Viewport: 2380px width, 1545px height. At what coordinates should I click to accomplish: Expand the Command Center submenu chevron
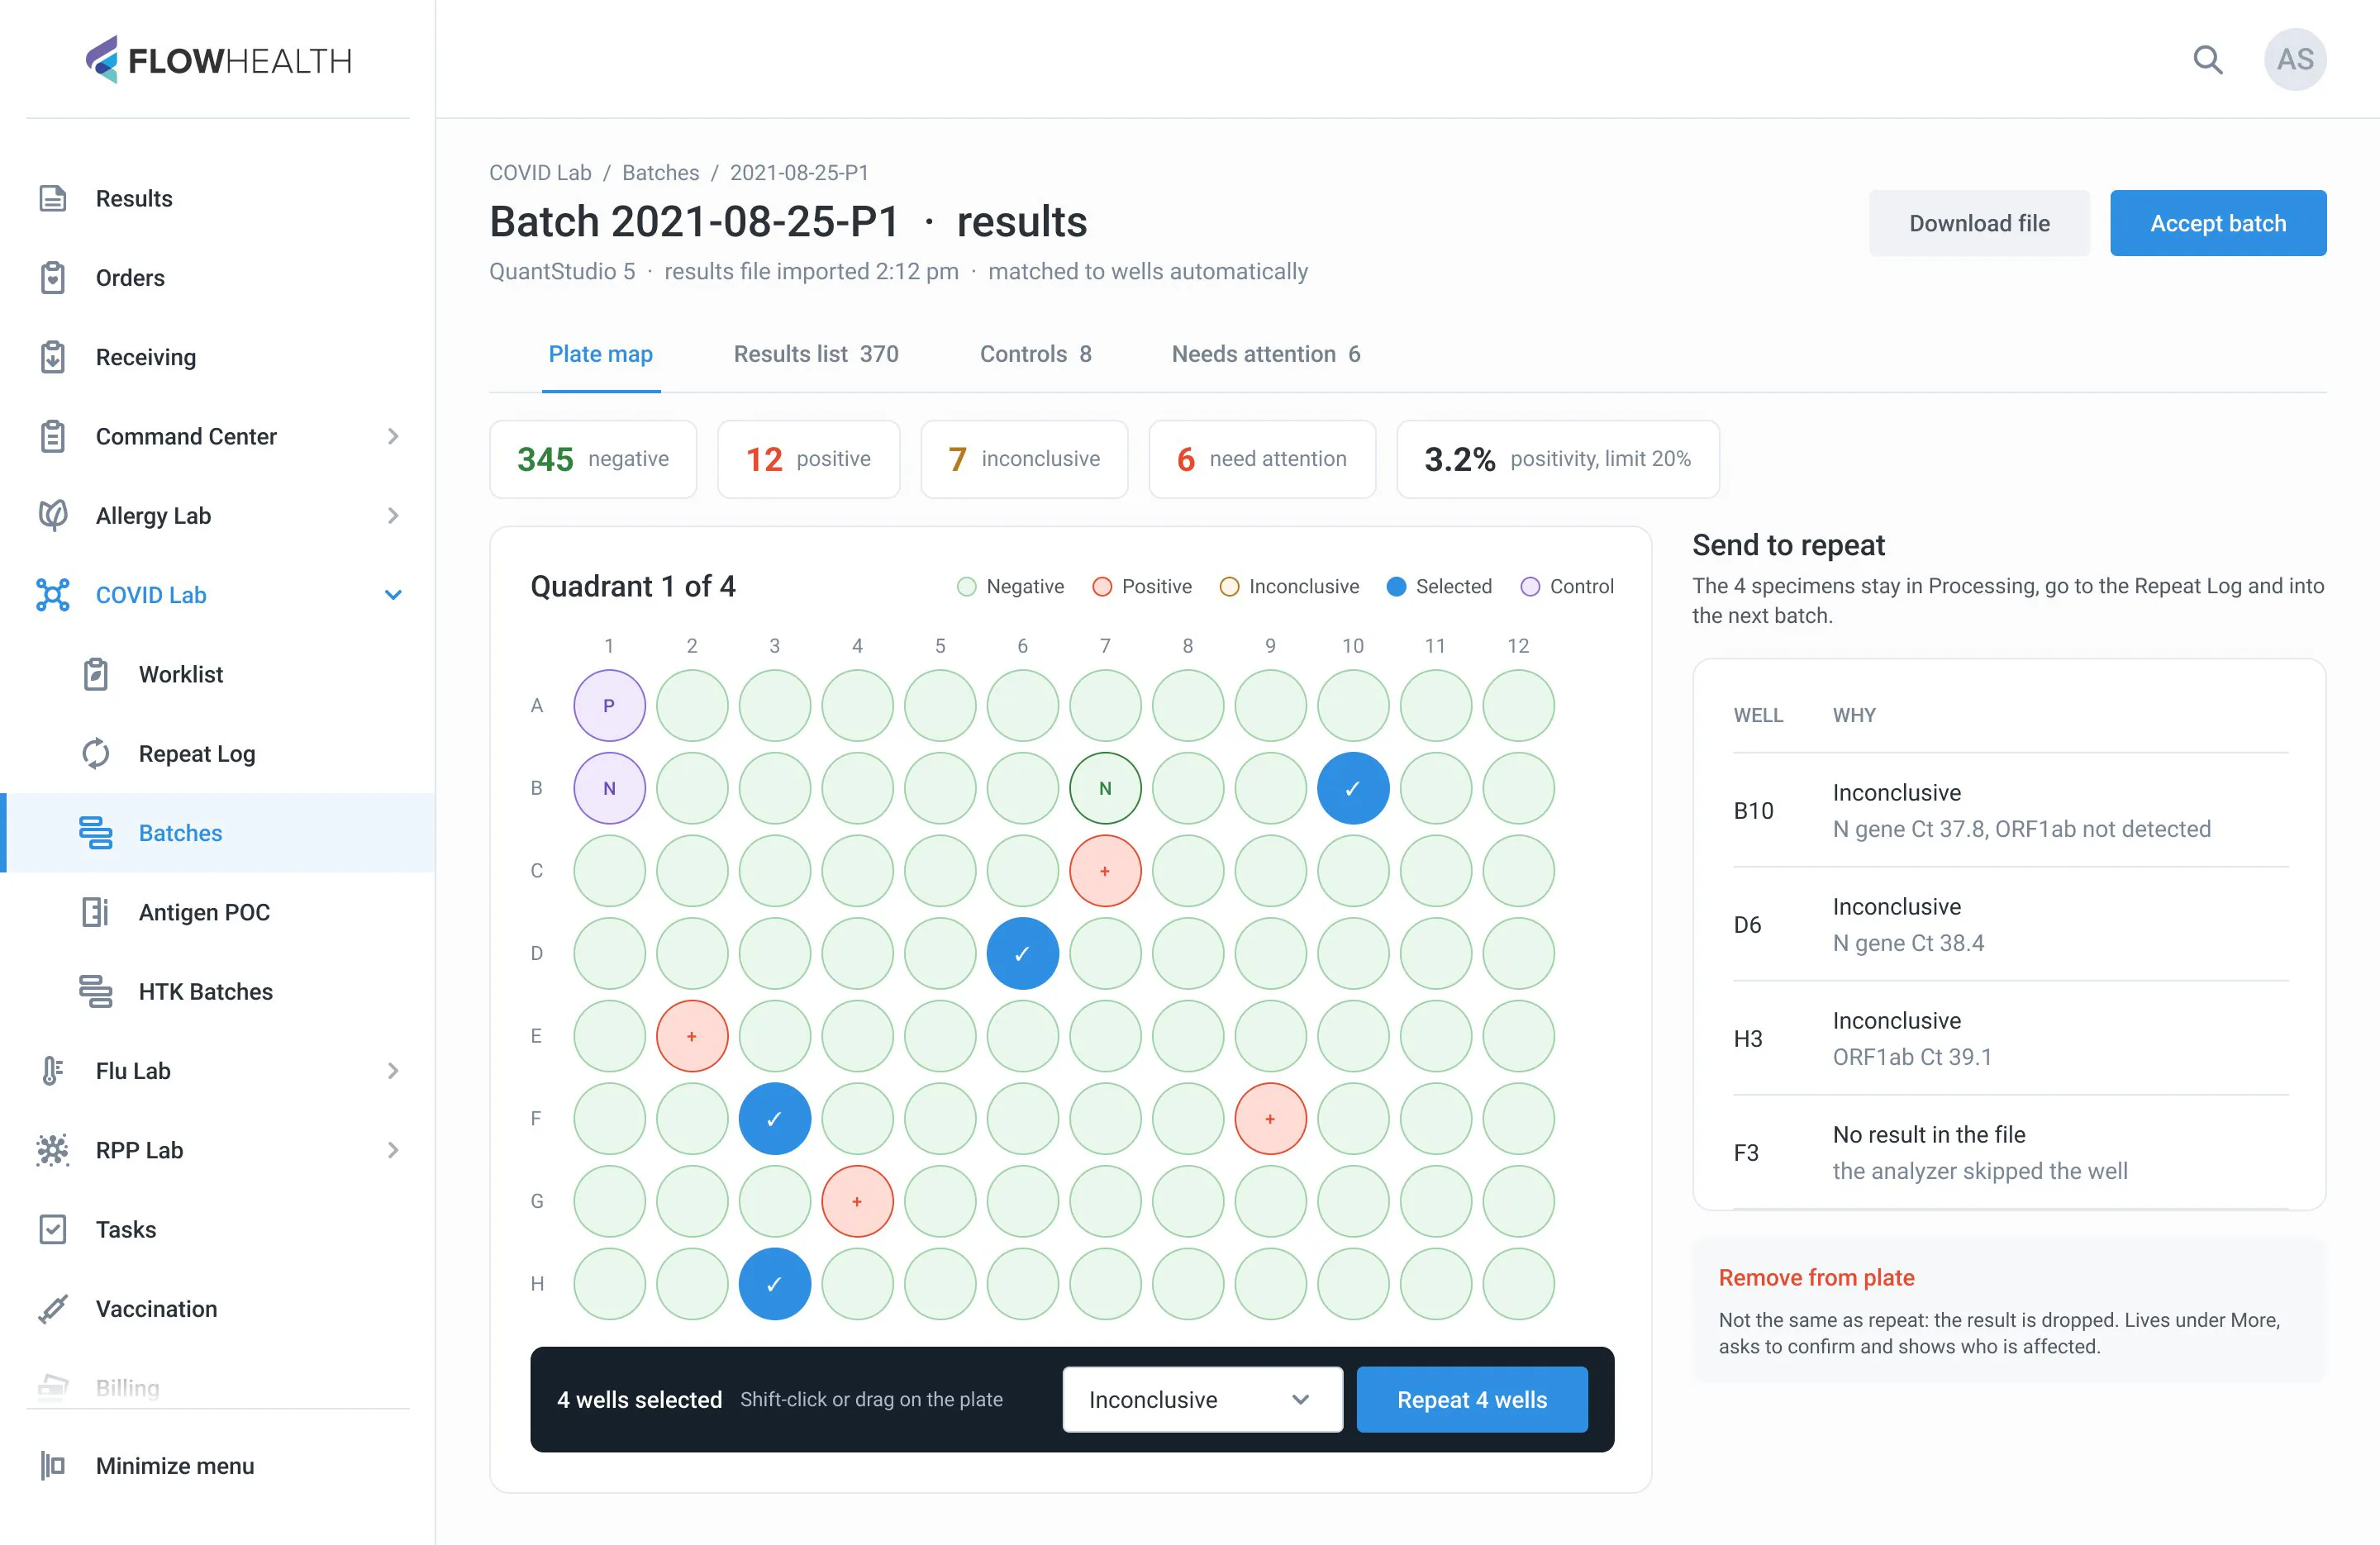click(393, 436)
